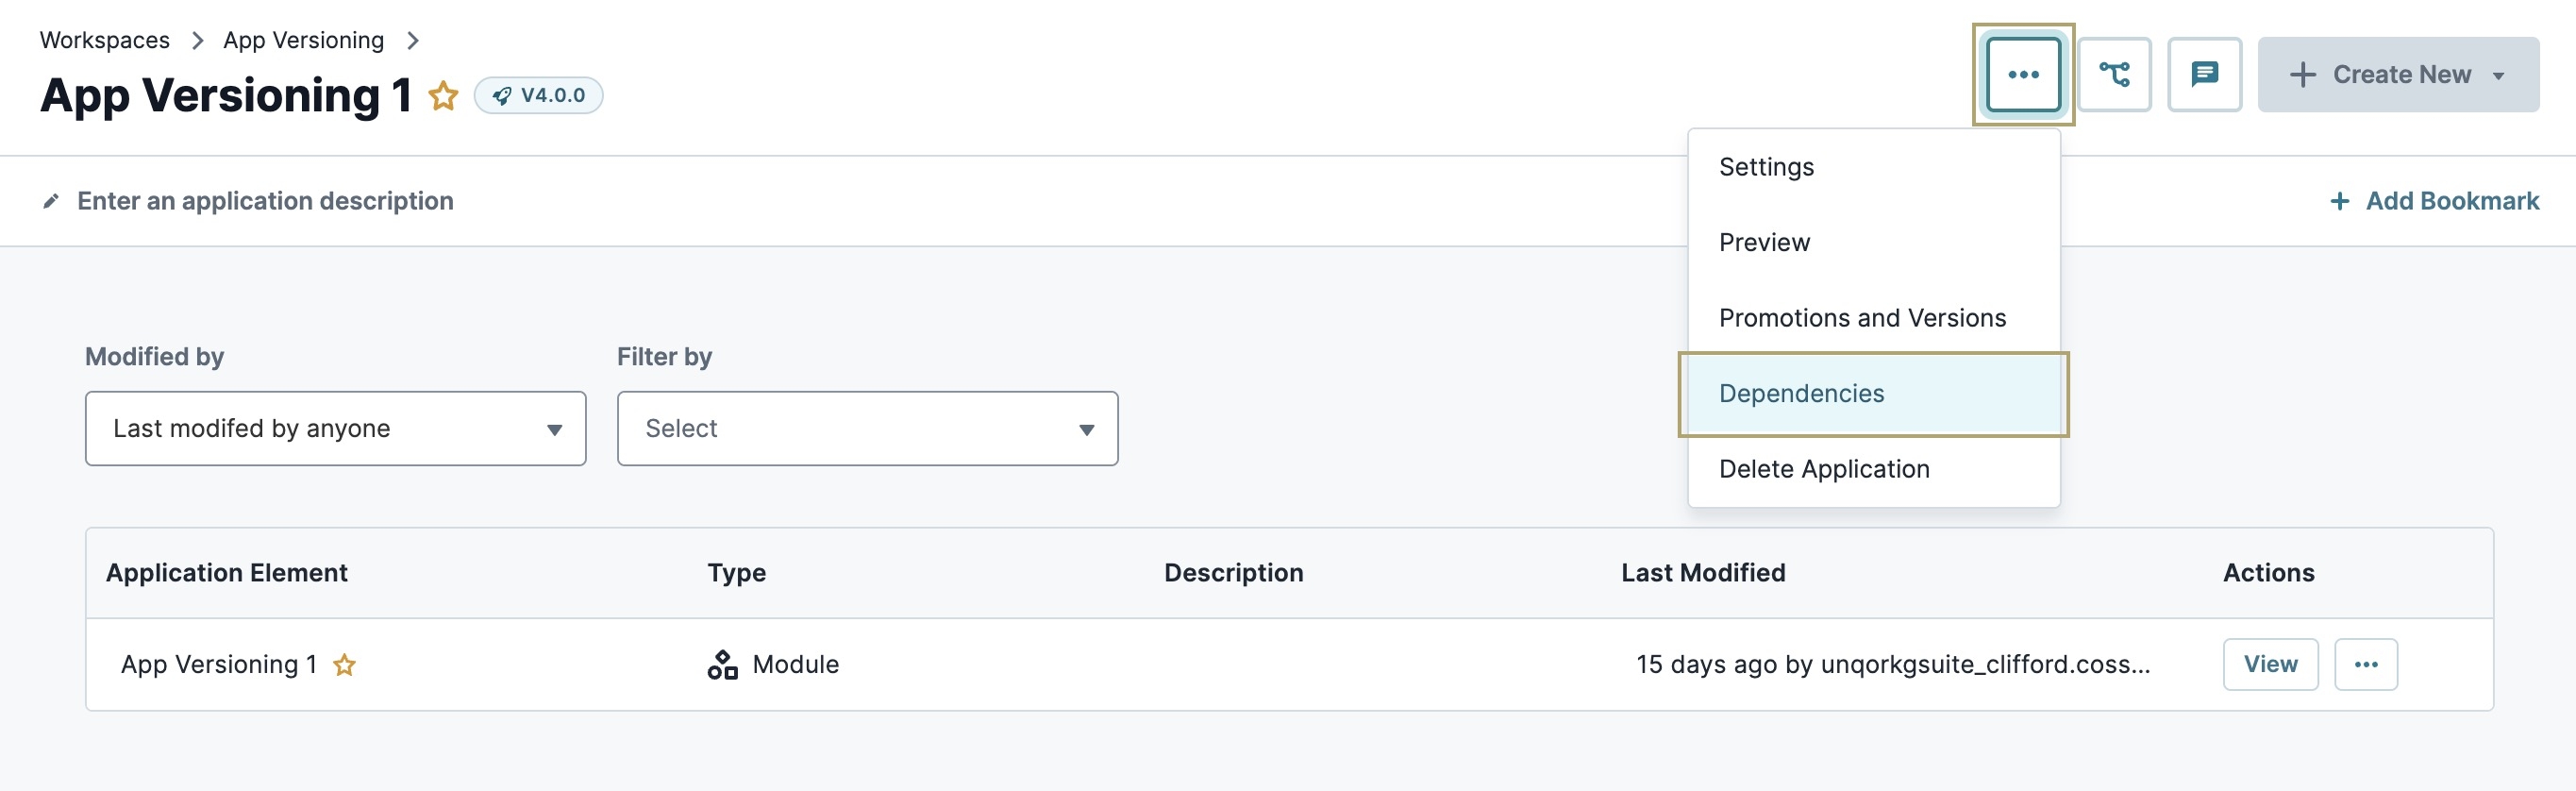Toggle favorite star beside App Versioning 1 title
2576x791 pixels.
point(443,96)
